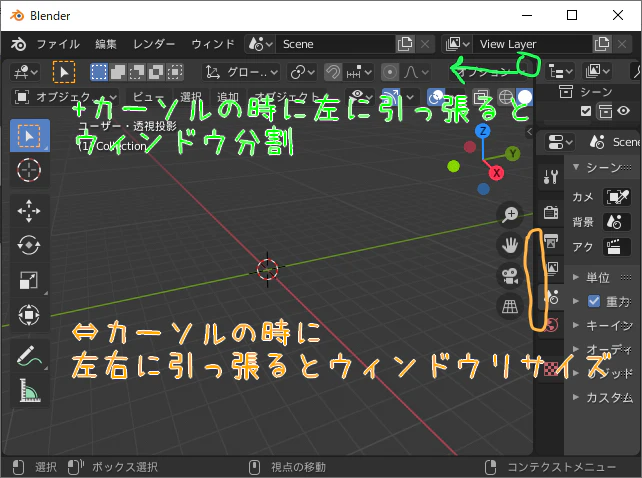
Task: Open the レンダー menu
Action: coord(154,44)
